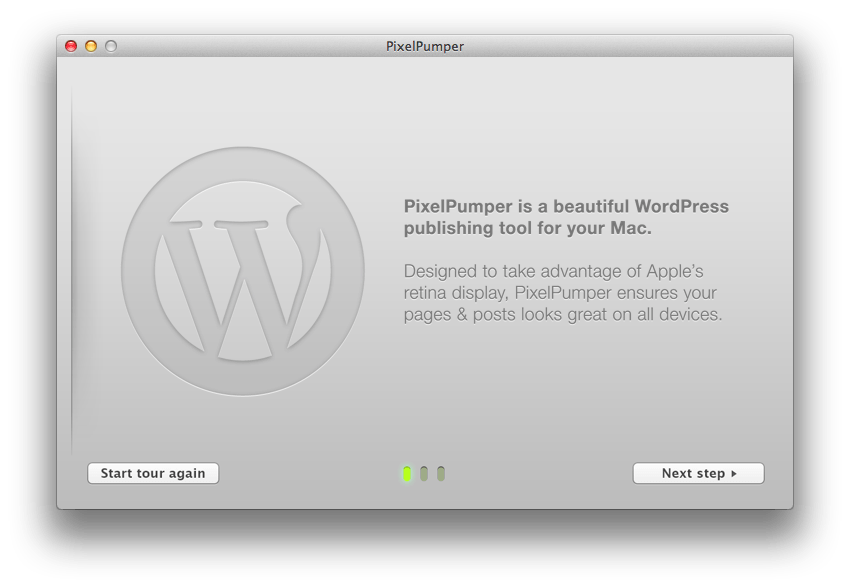Jump to the third tour step indicator
Screen dimensions: 850x588
click(x=441, y=473)
